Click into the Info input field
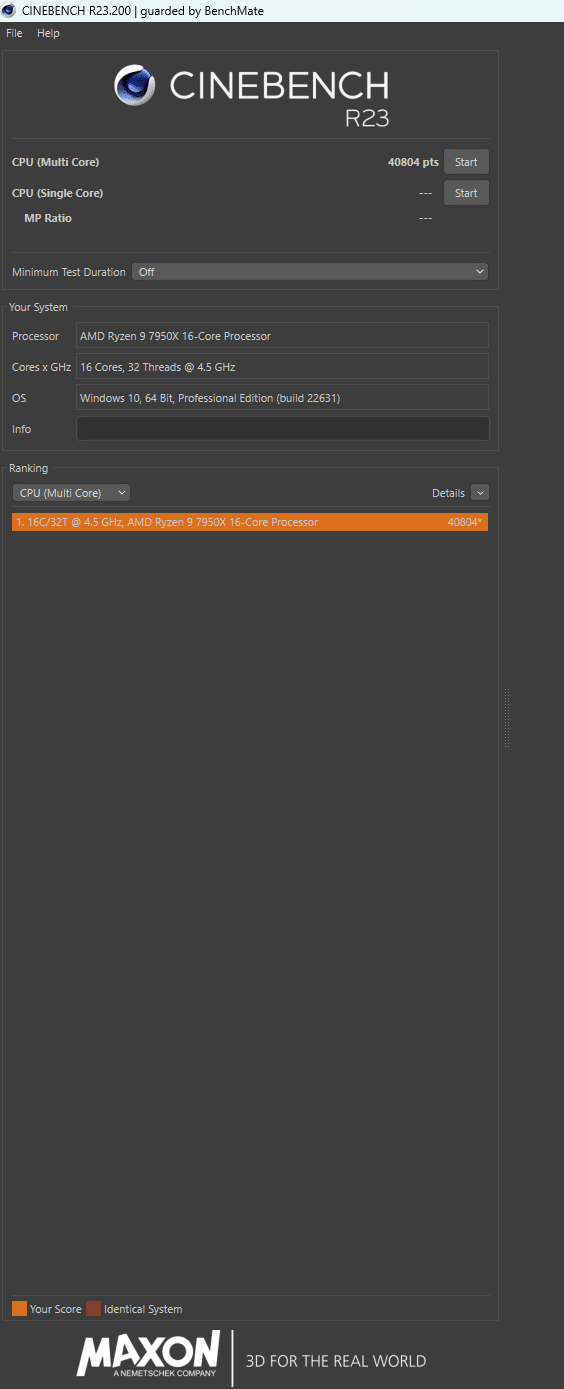This screenshot has height=1389, width=564. [283, 429]
